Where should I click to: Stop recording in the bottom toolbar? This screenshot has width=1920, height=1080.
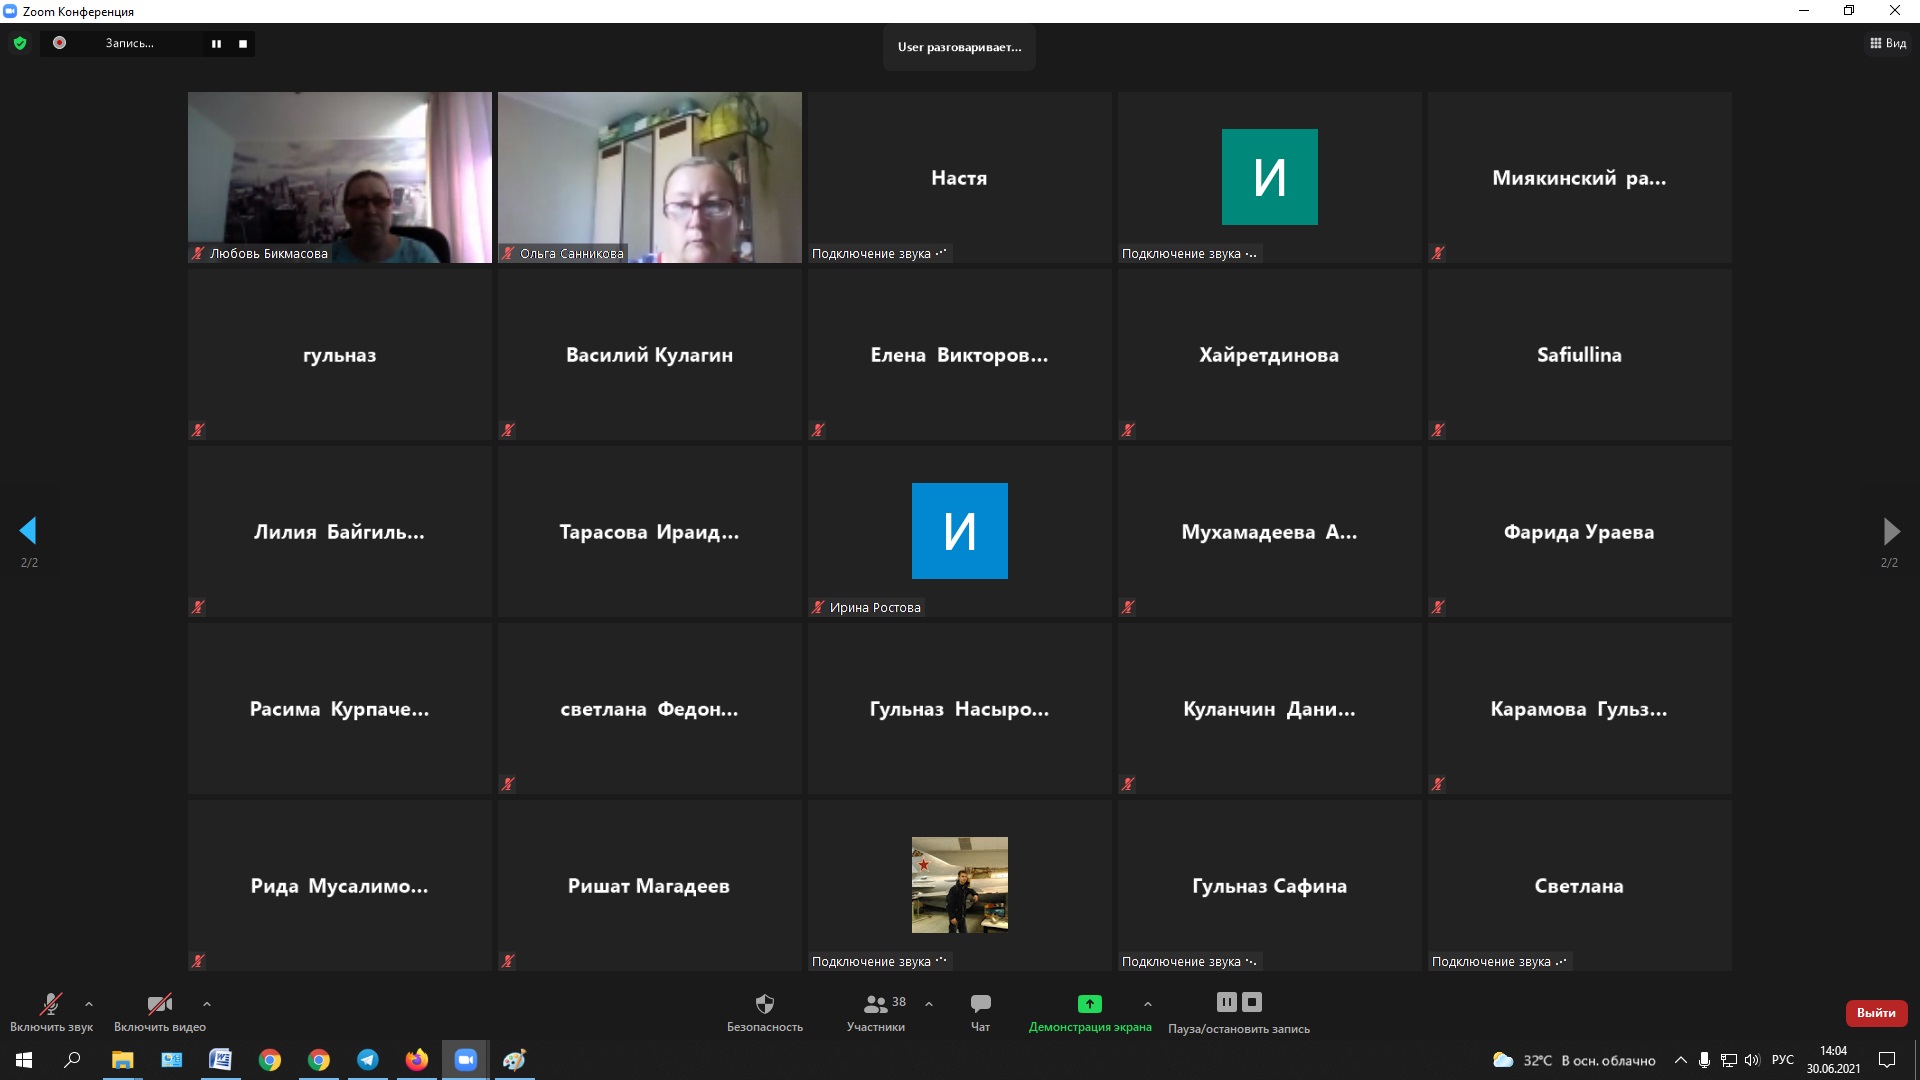tap(1252, 1002)
